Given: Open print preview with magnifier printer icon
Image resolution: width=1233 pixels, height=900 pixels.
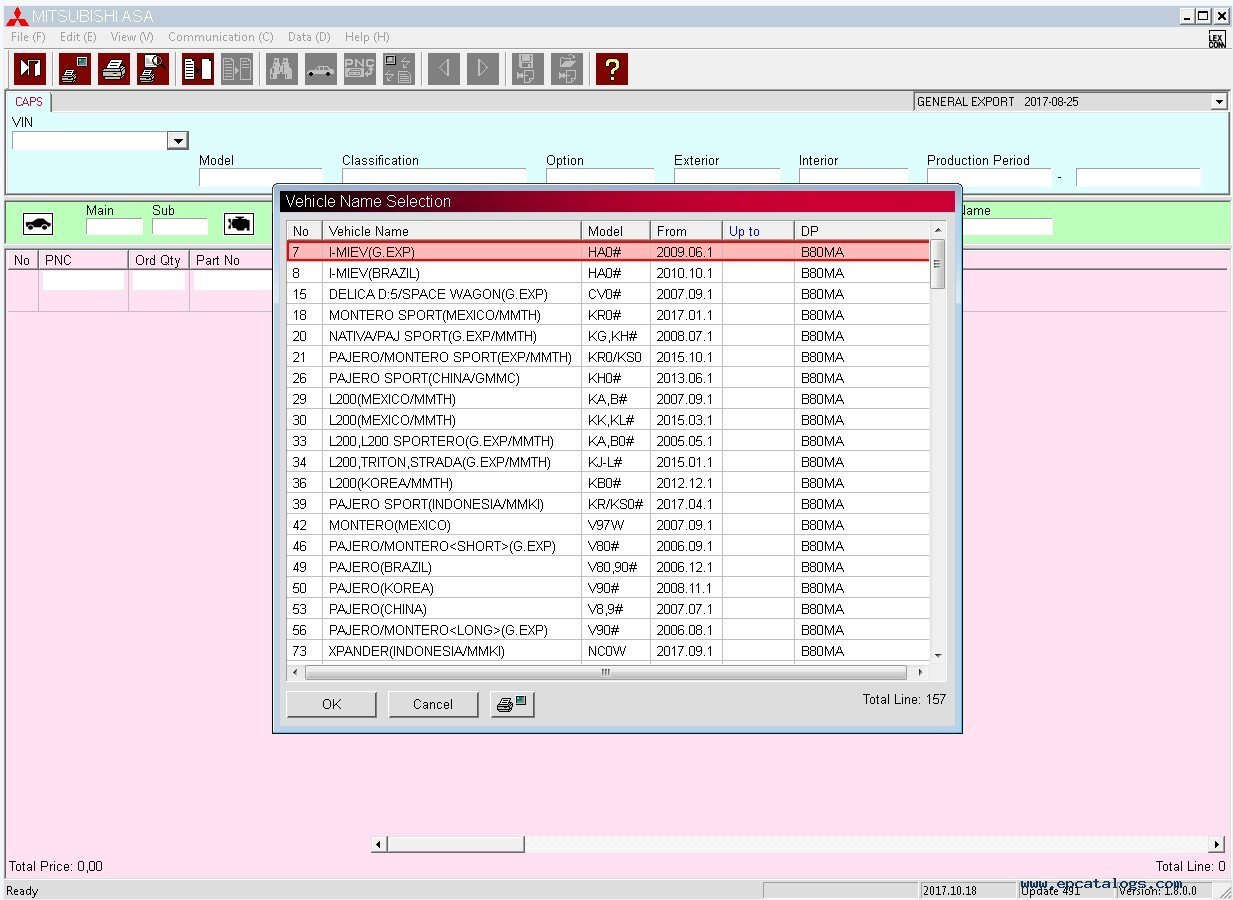Looking at the screenshot, I should click(153, 68).
